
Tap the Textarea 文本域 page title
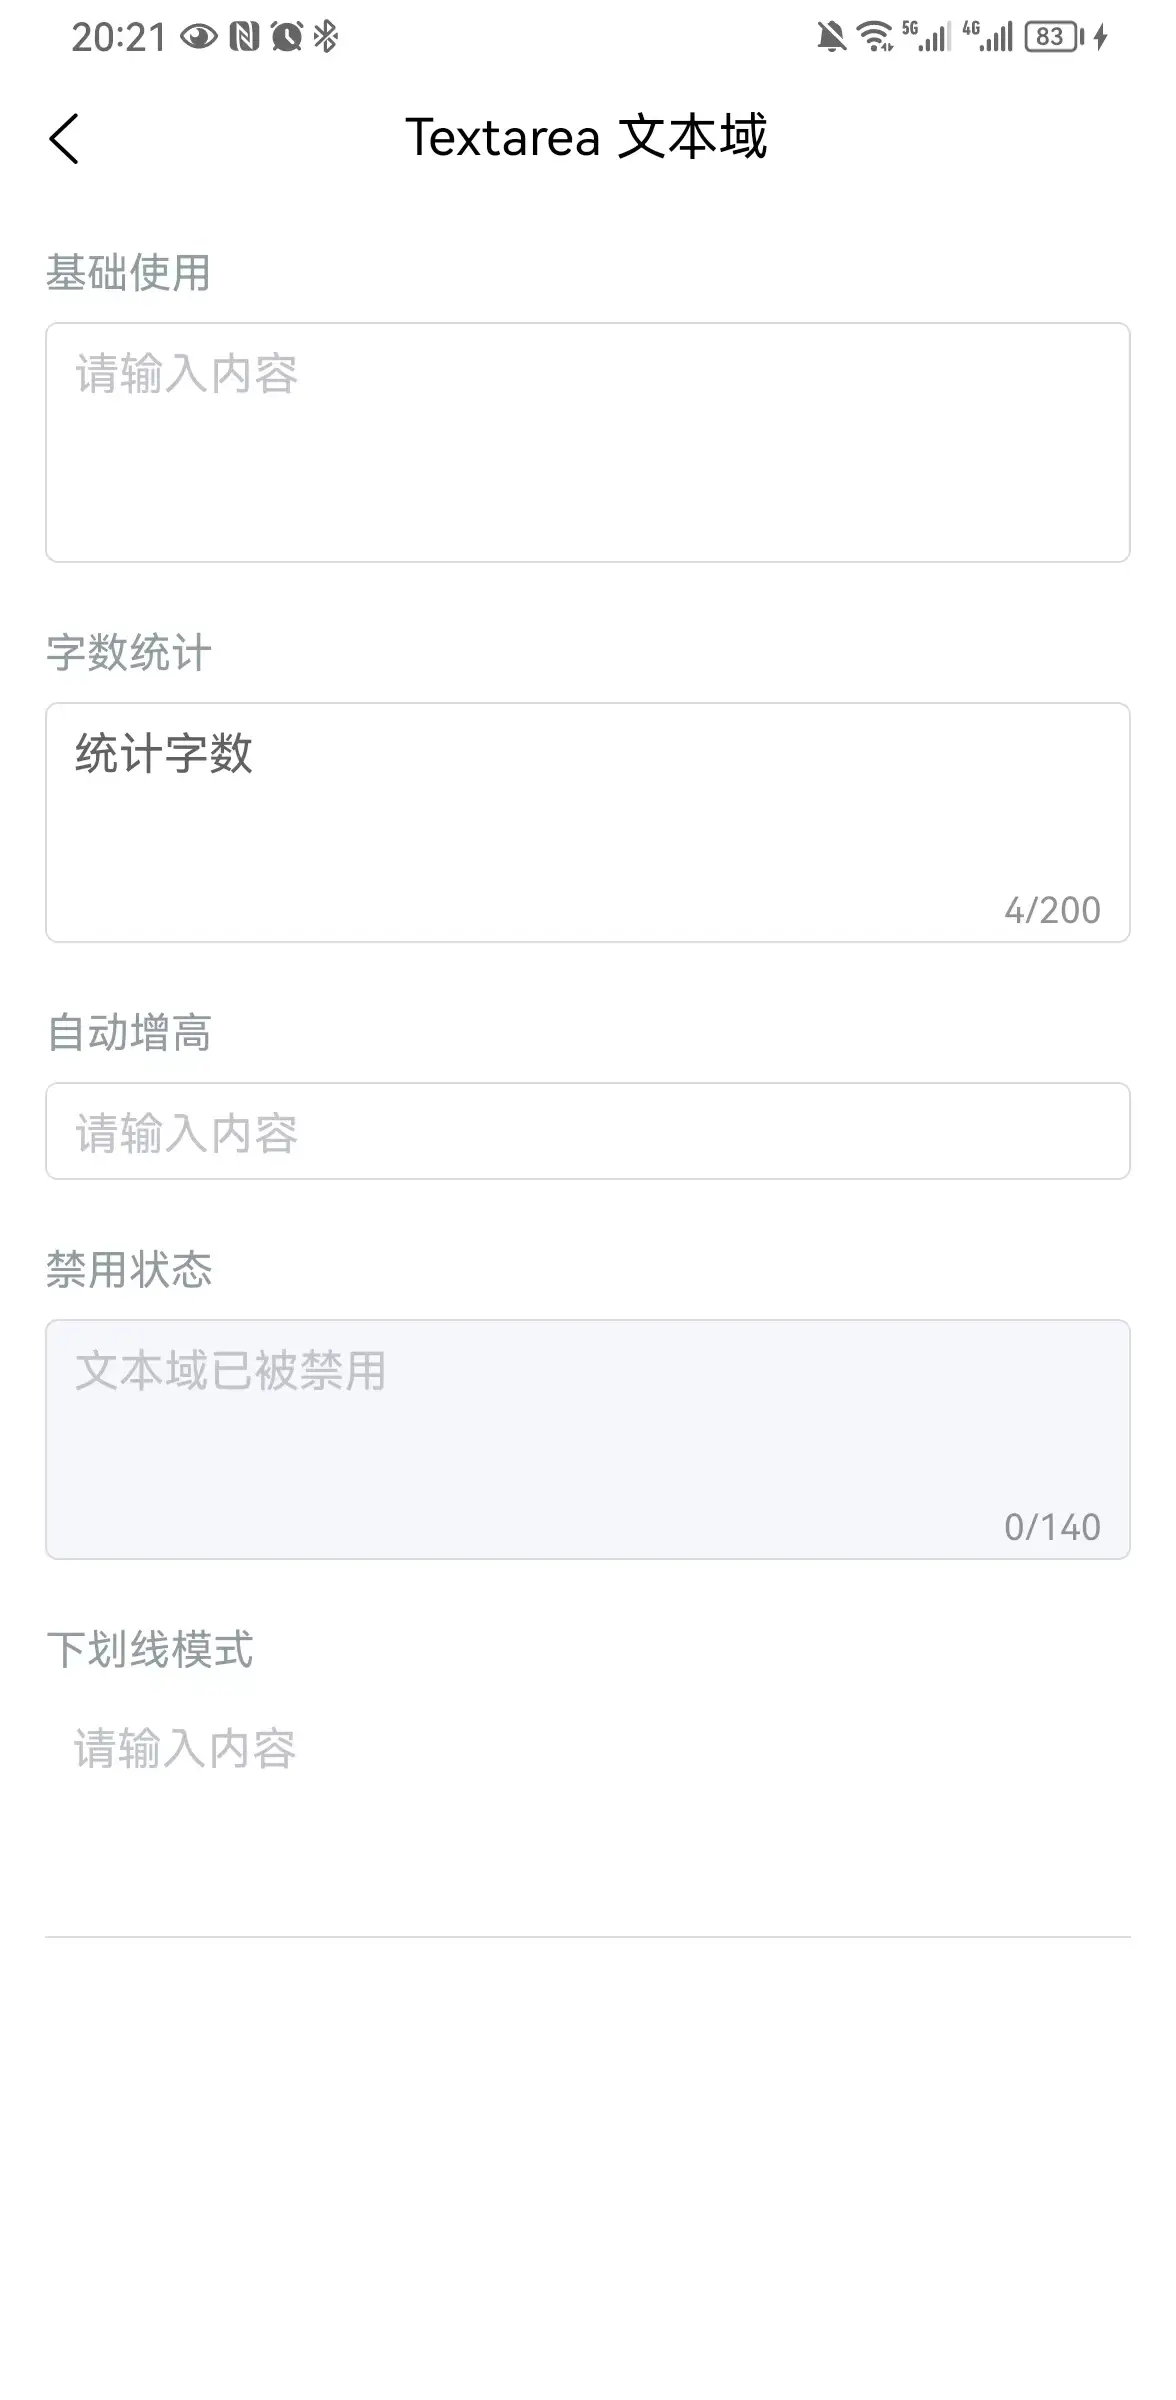(586, 137)
